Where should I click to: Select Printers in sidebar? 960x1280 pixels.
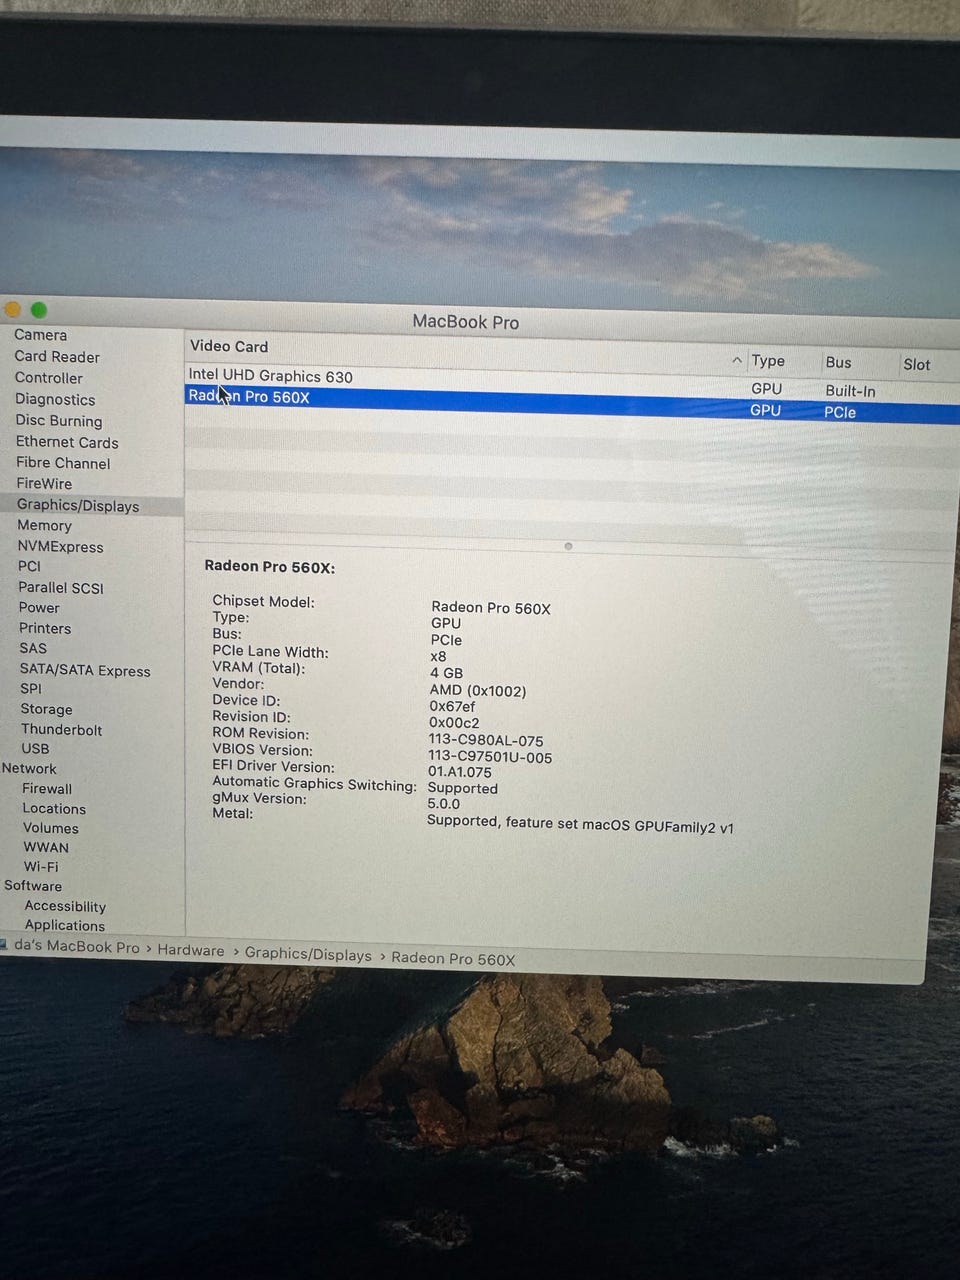pyautogui.click(x=45, y=629)
